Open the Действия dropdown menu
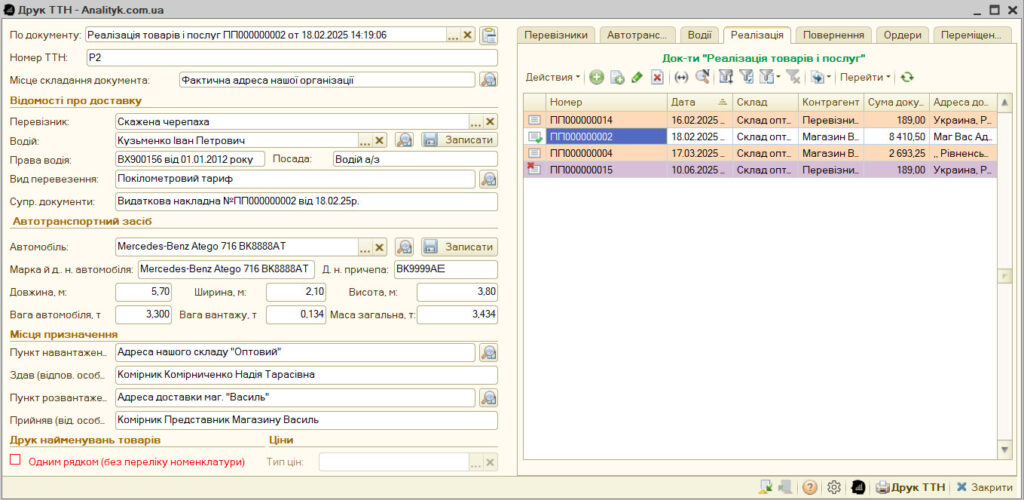The width and height of the screenshot is (1024, 500). click(553, 77)
